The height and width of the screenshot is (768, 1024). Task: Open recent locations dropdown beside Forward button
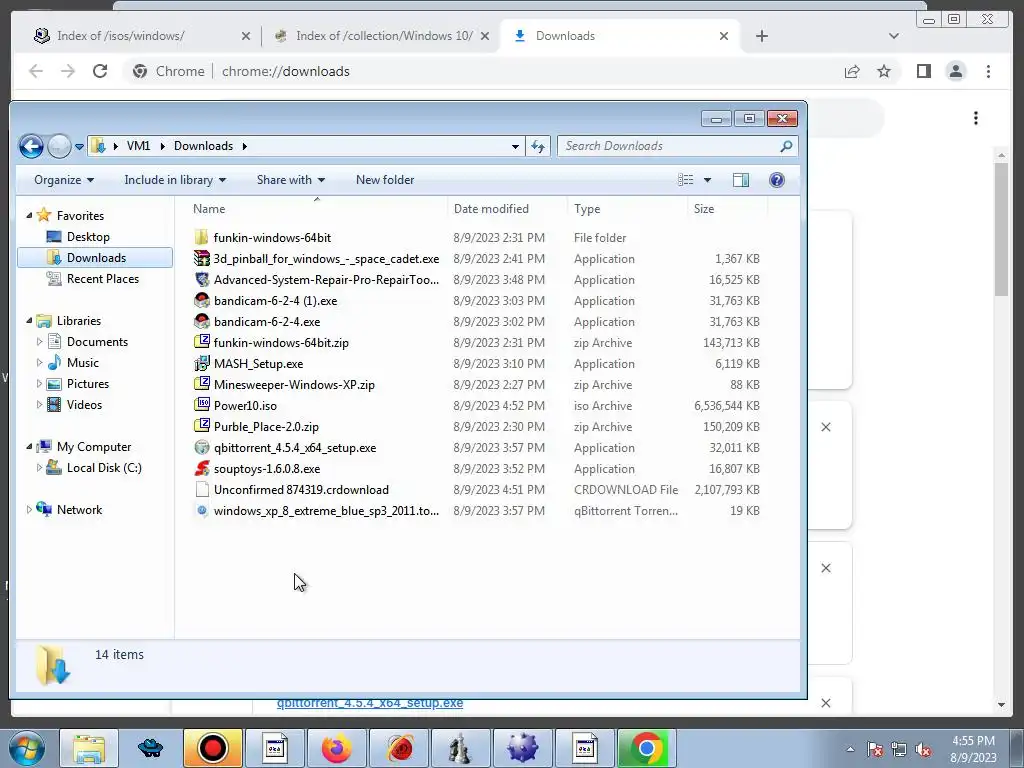pos(79,146)
